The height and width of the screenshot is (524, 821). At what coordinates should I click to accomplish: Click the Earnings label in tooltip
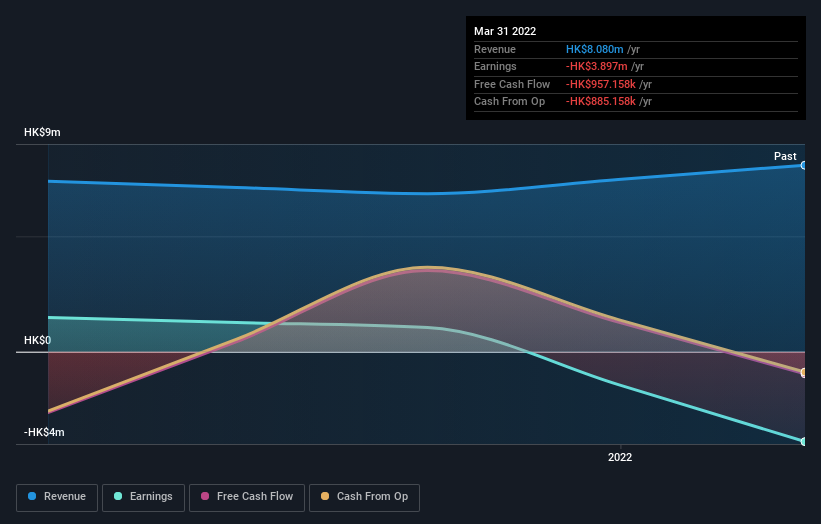(x=495, y=66)
